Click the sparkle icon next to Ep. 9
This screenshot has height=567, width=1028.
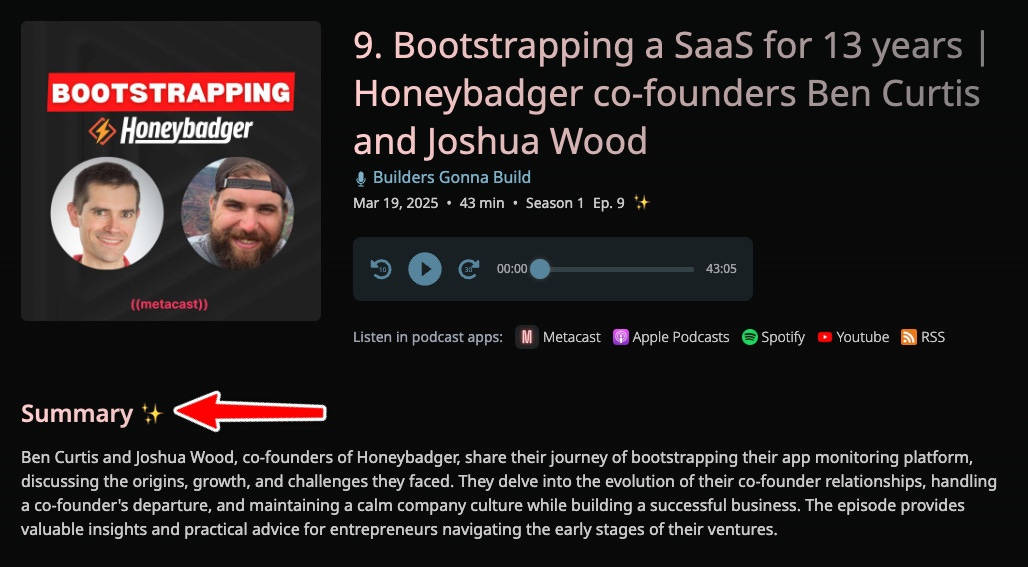coord(641,203)
